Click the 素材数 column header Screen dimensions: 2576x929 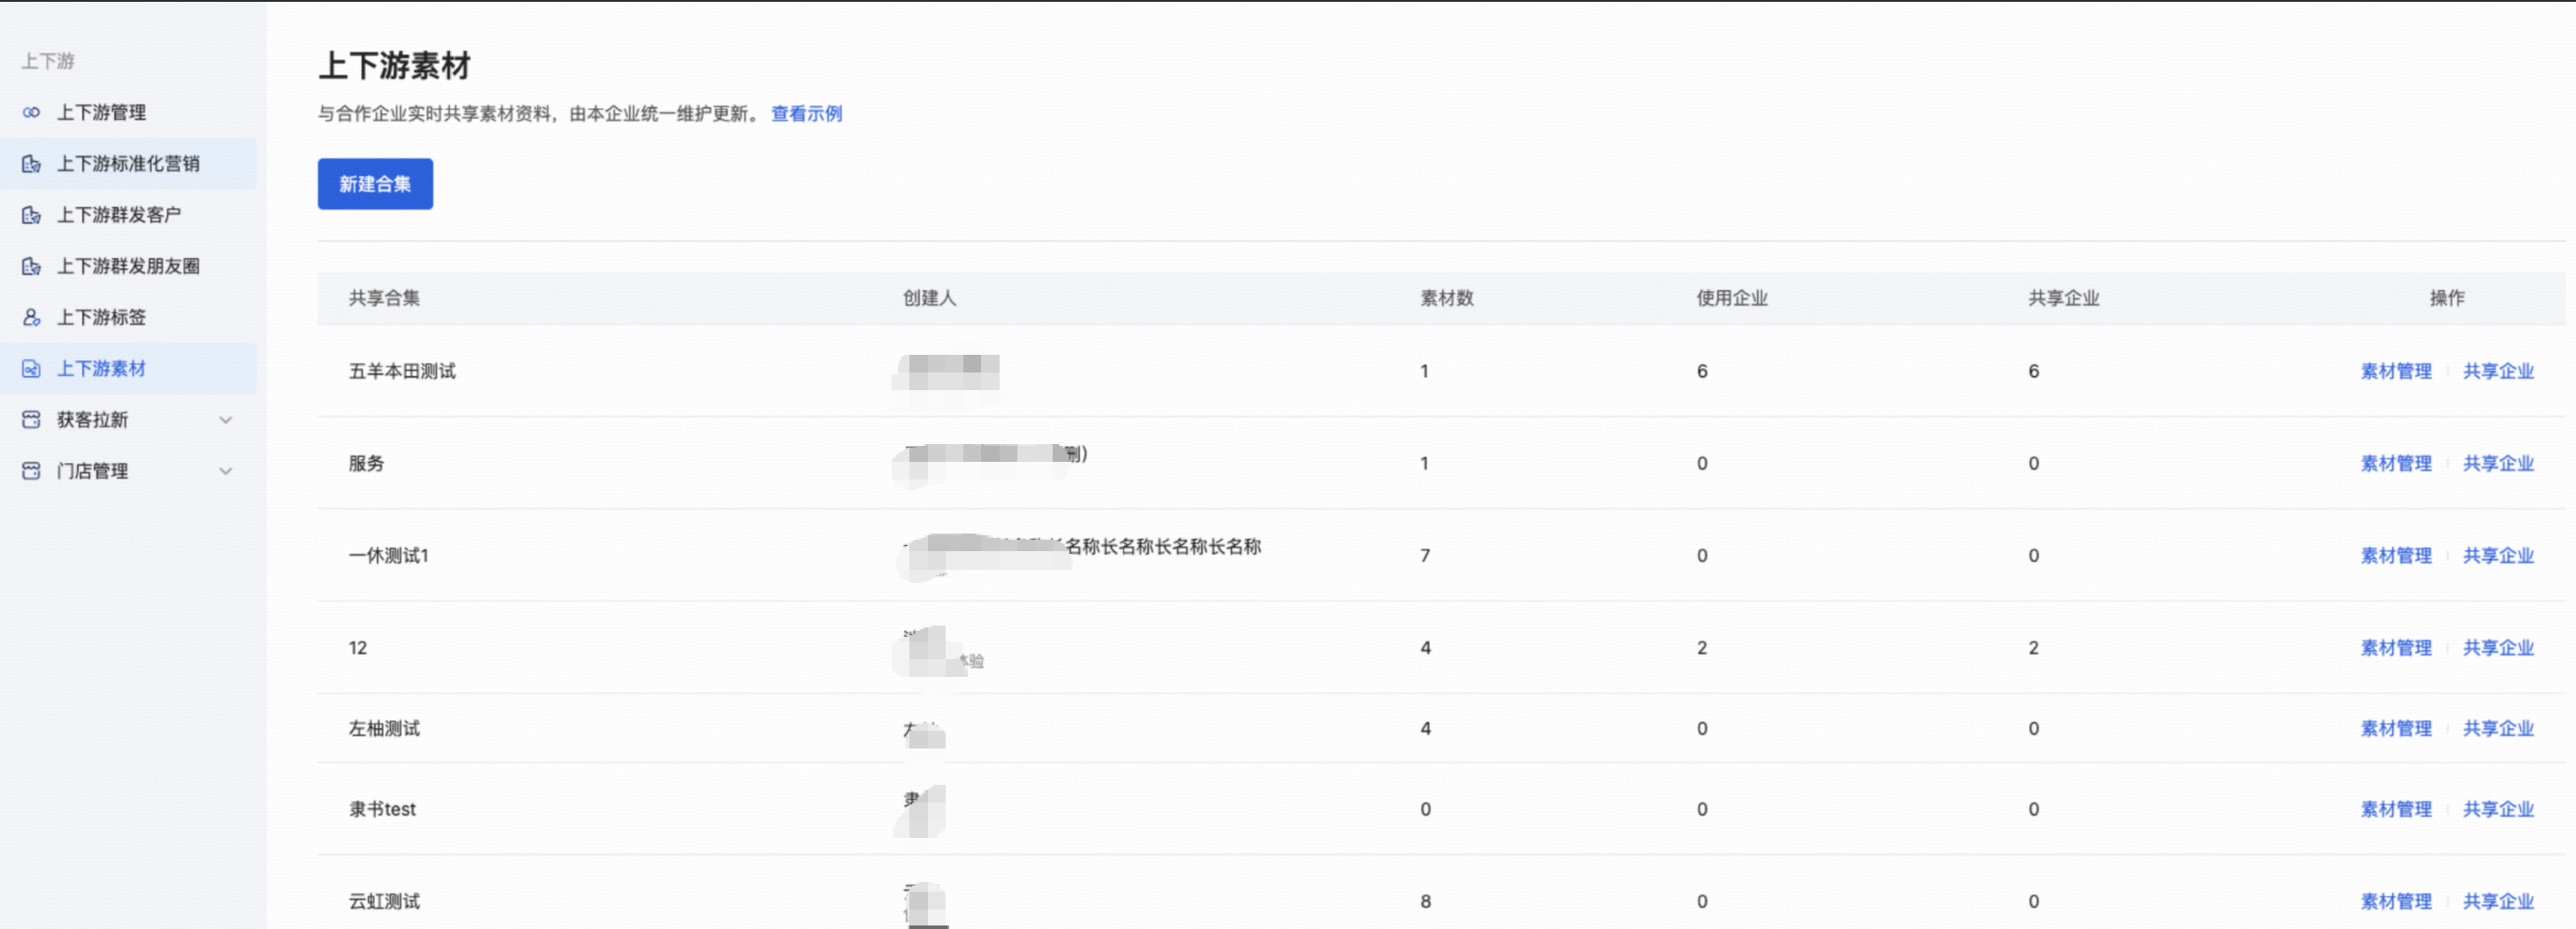tap(1447, 298)
